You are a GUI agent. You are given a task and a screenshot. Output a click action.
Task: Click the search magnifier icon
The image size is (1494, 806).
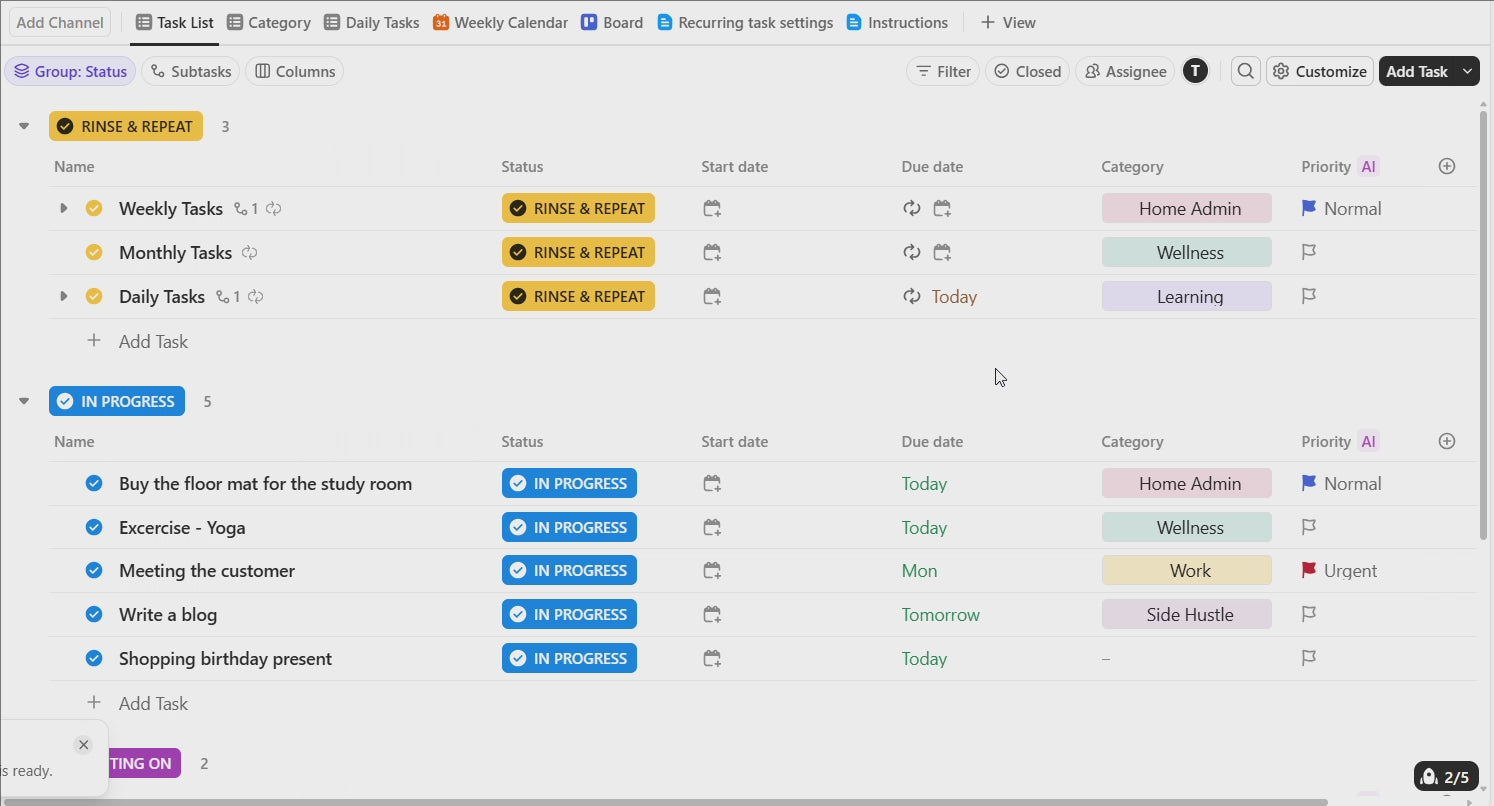click(1245, 71)
